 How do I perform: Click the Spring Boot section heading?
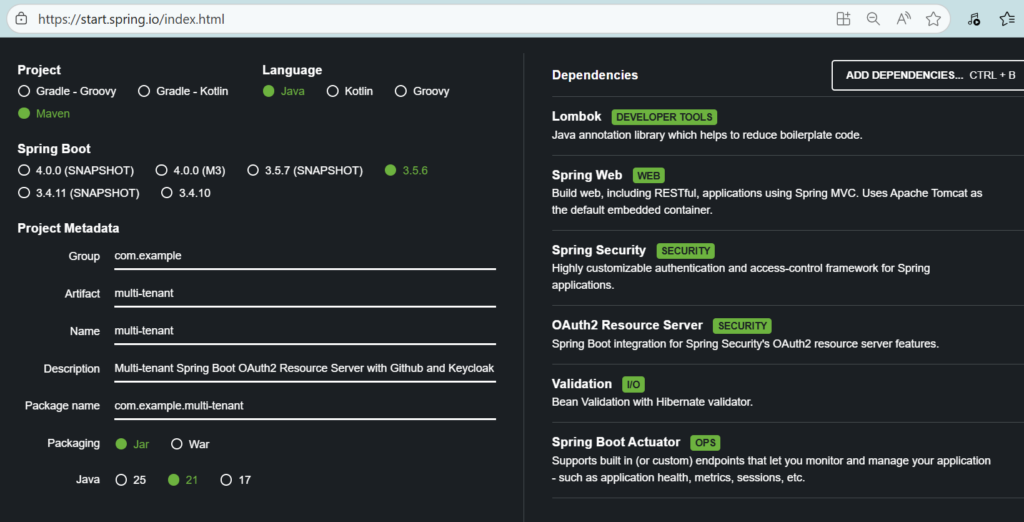pyautogui.click(x=54, y=149)
